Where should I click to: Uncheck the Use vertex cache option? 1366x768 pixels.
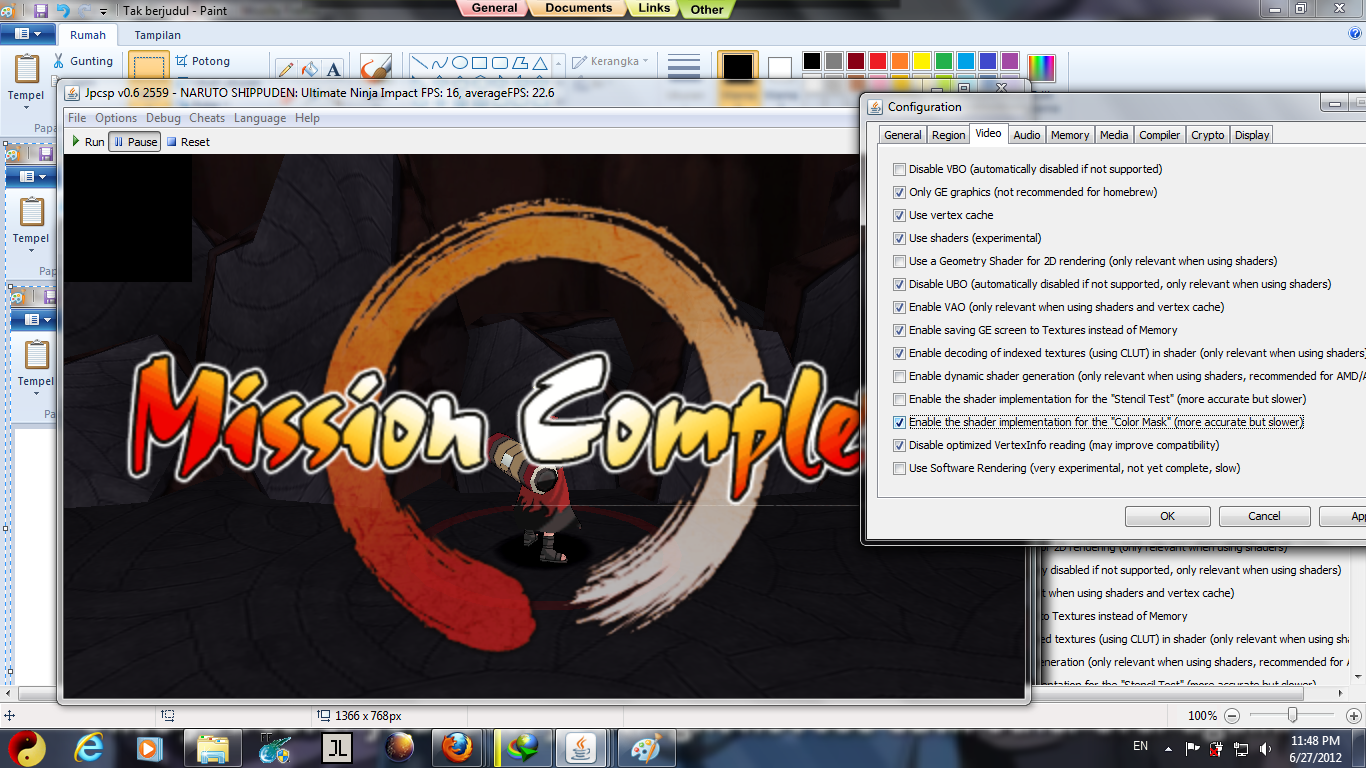click(x=900, y=216)
